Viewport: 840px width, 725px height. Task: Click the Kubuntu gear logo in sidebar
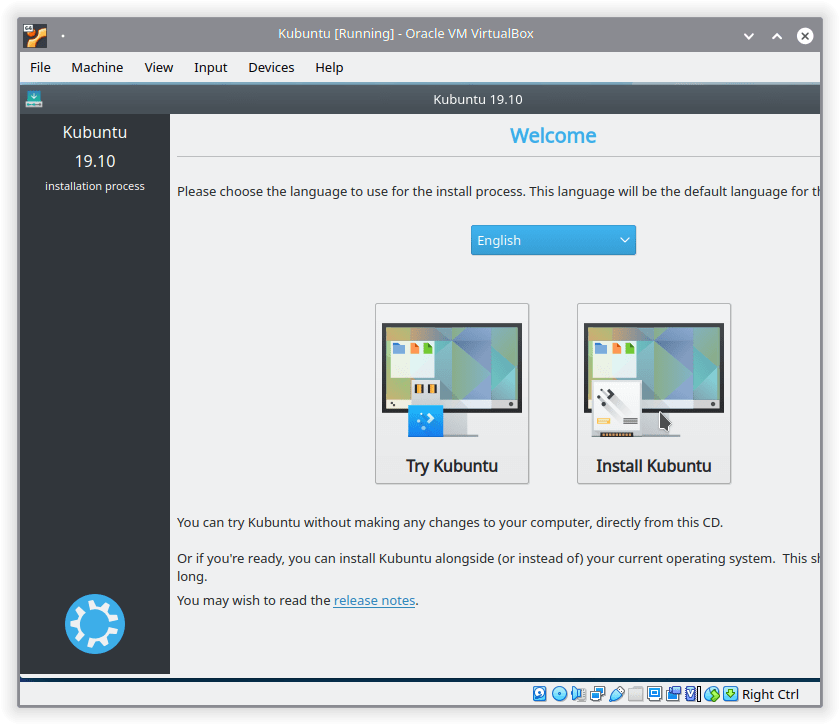point(95,624)
